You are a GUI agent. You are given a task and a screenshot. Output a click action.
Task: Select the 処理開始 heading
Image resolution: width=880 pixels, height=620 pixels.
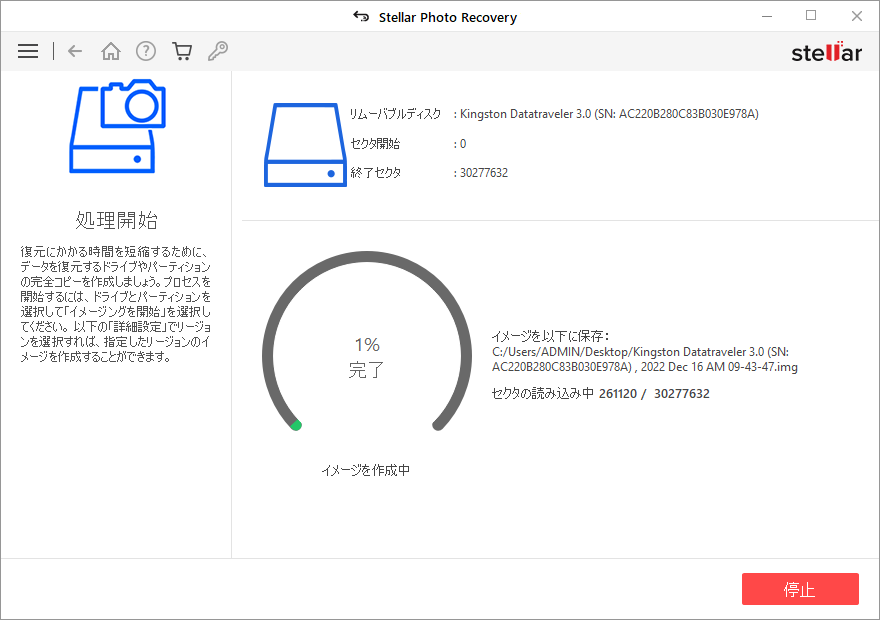pos(116,220)
